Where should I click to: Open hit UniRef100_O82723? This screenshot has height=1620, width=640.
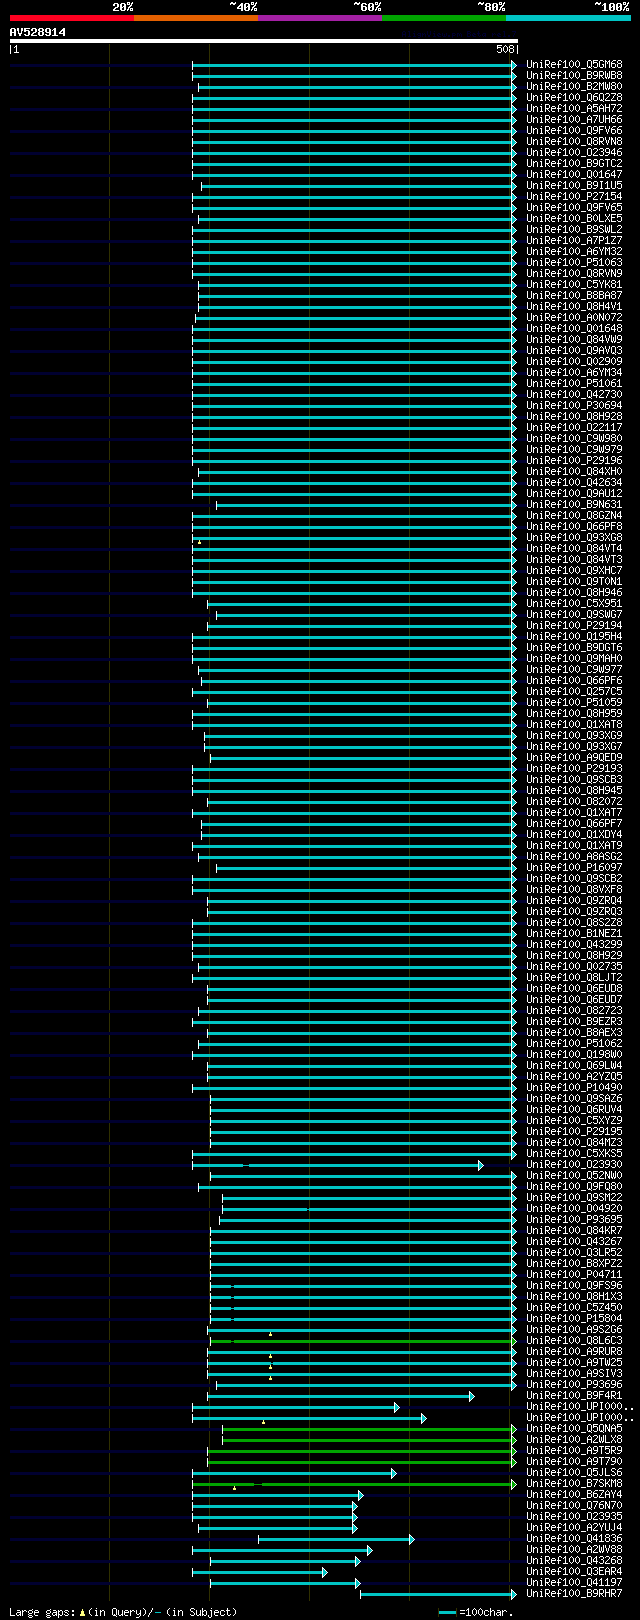pyautogui.click(x=574, y=1011)
